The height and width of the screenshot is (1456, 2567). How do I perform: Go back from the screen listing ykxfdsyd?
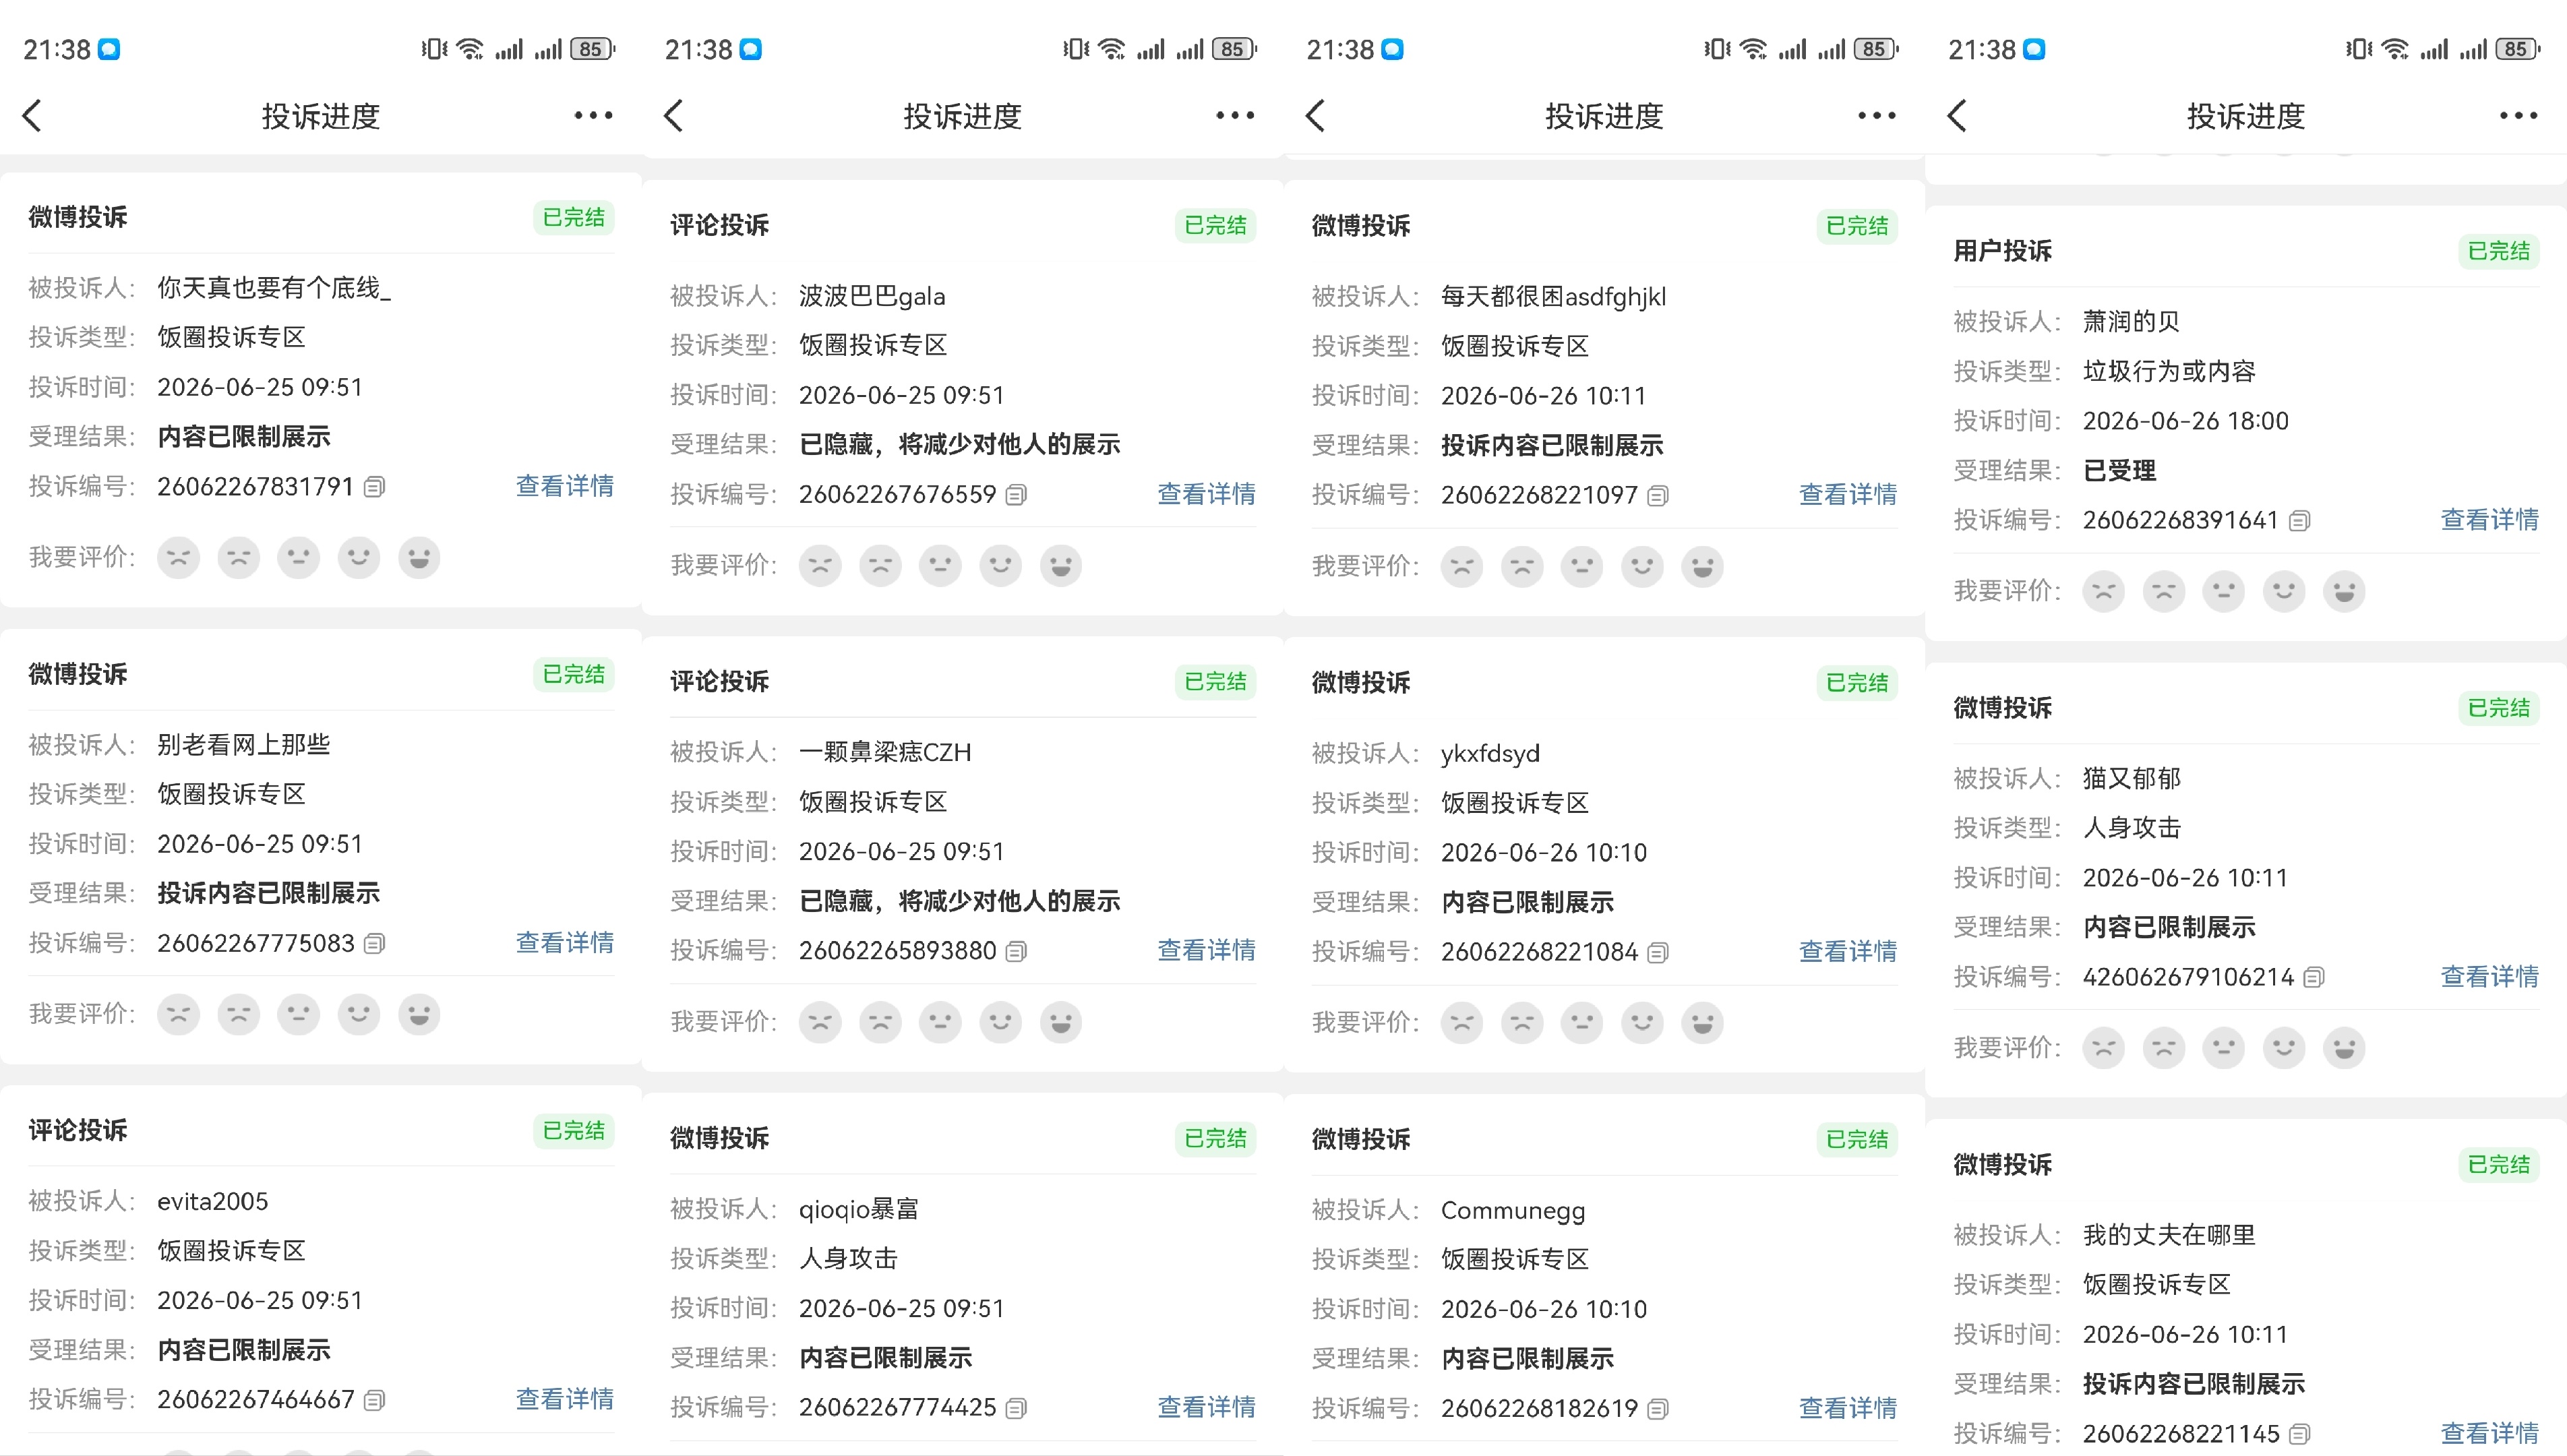1316,116
